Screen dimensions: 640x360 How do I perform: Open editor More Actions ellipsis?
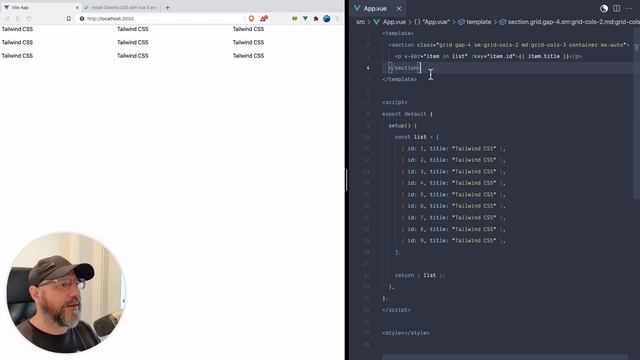(629, 9)
